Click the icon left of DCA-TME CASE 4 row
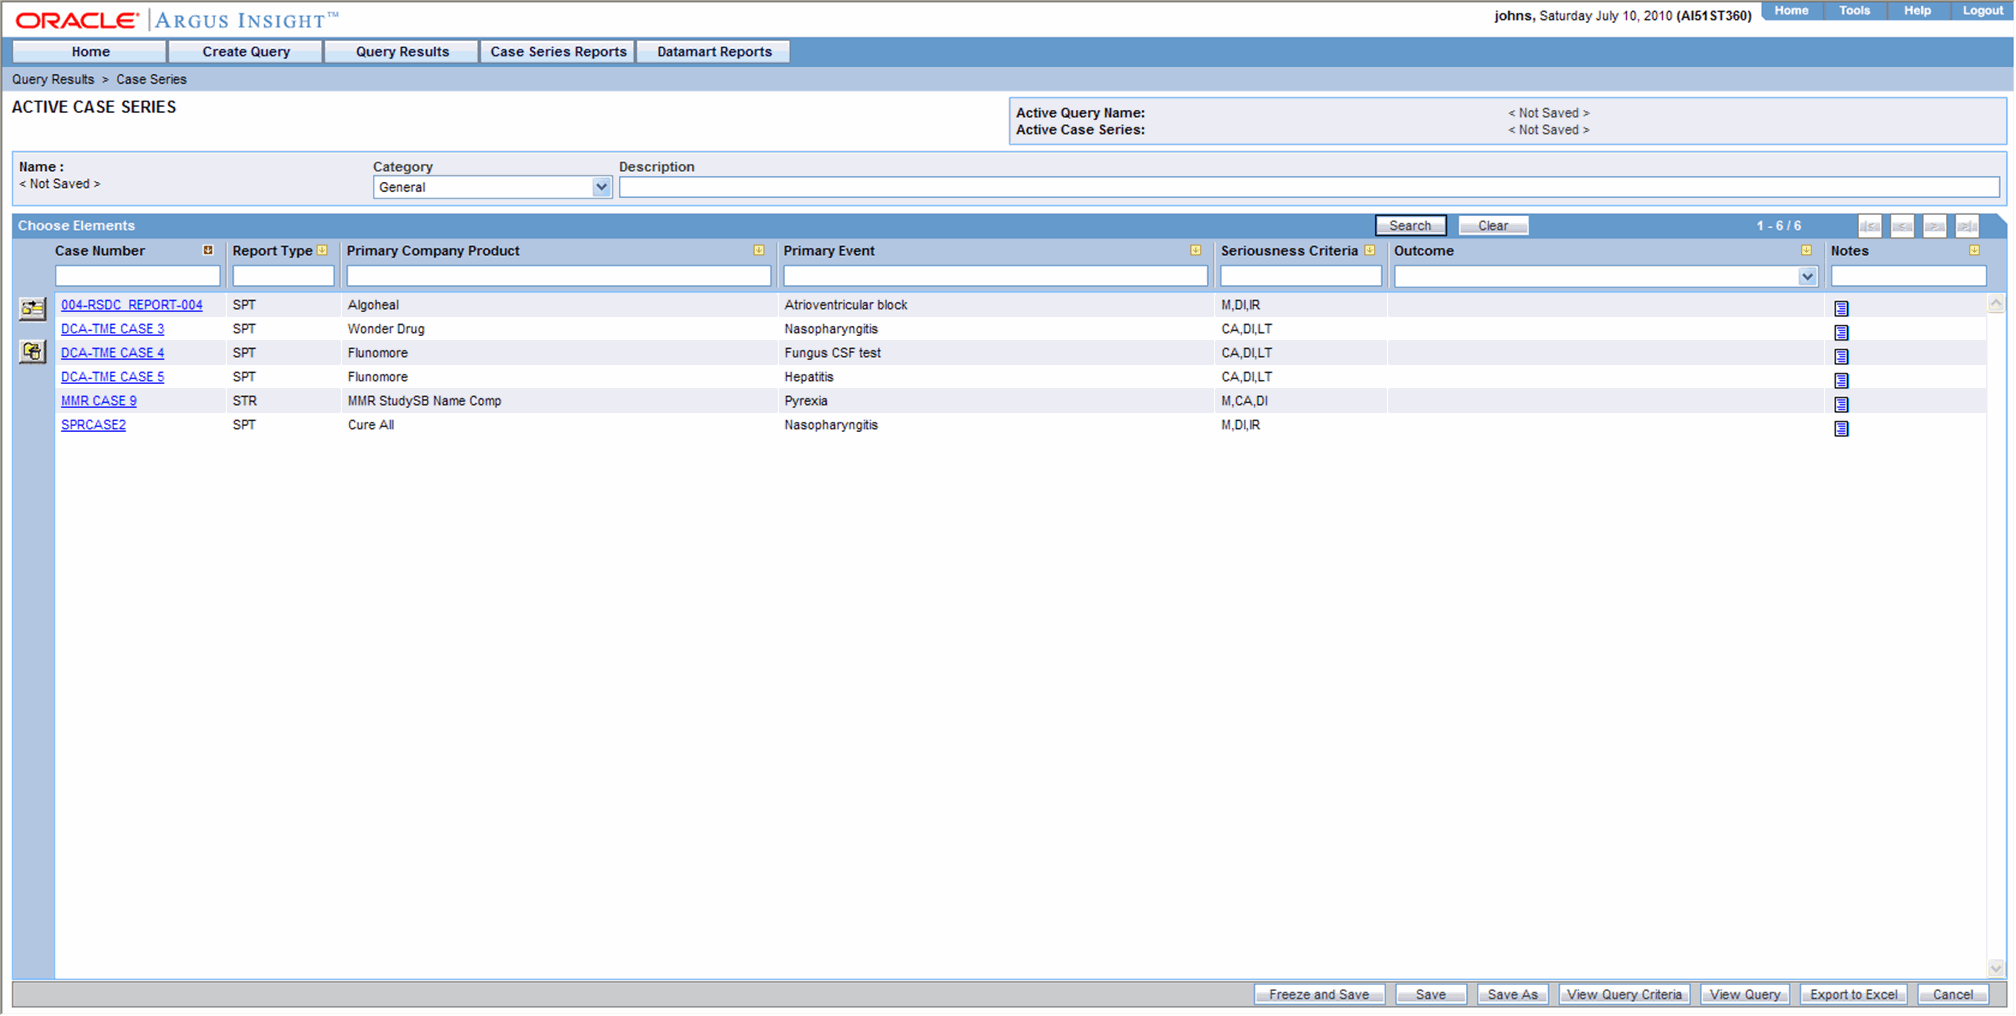Viewport: 2016px width, 1016px height. click(x=33, y=351)
